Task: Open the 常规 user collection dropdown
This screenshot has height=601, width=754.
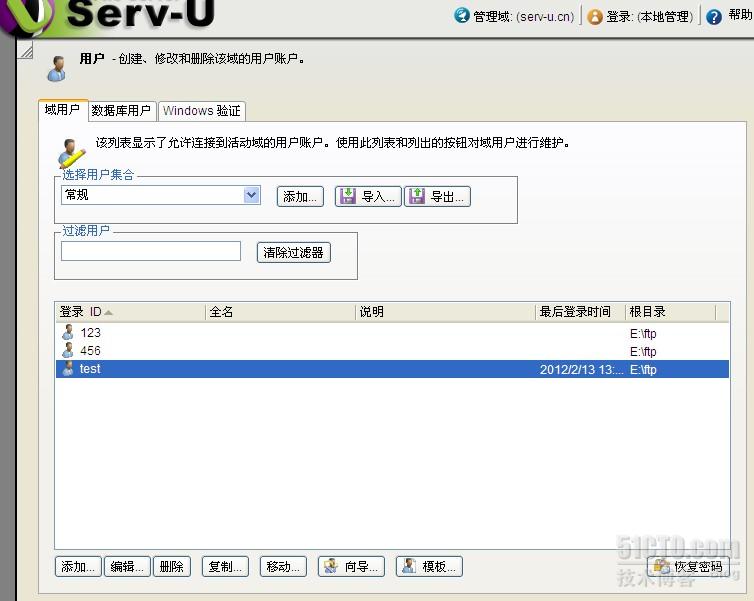Action: (x=161, y=195)
